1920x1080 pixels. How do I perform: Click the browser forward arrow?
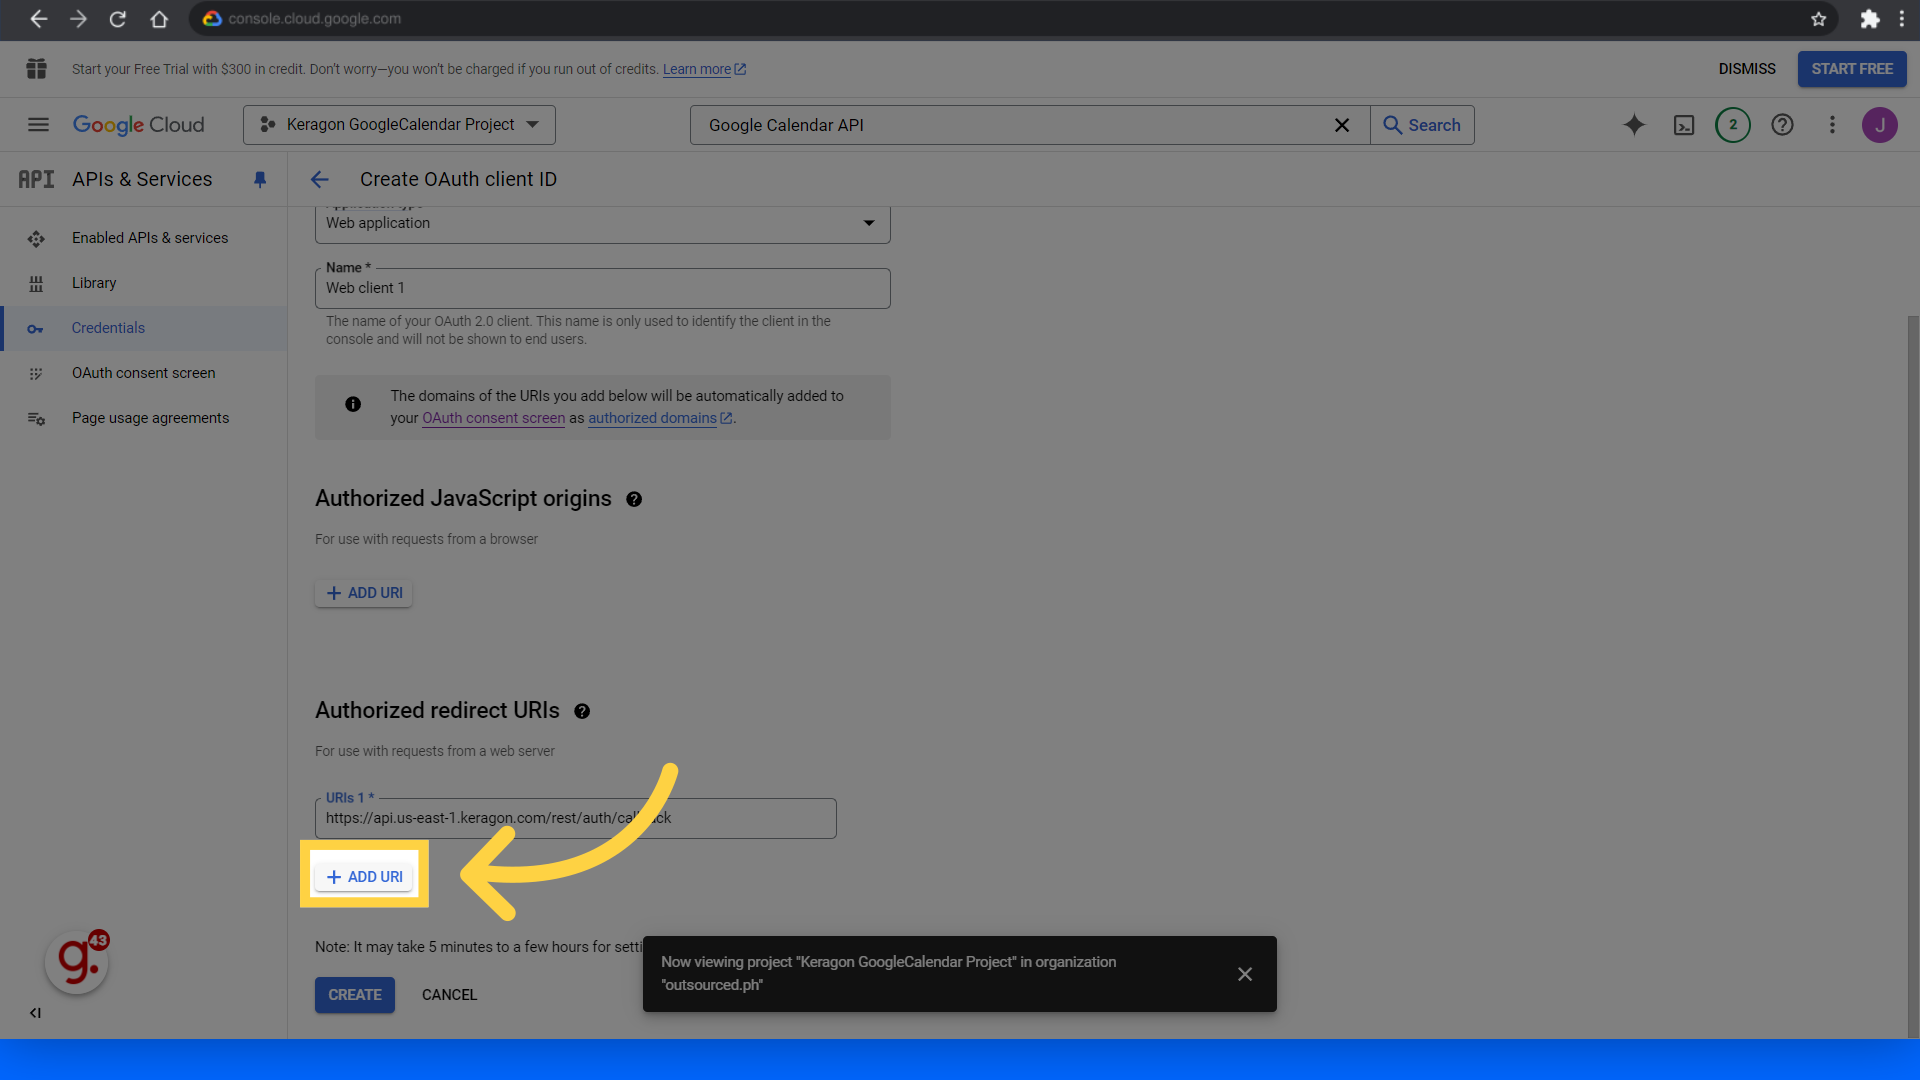78,19
